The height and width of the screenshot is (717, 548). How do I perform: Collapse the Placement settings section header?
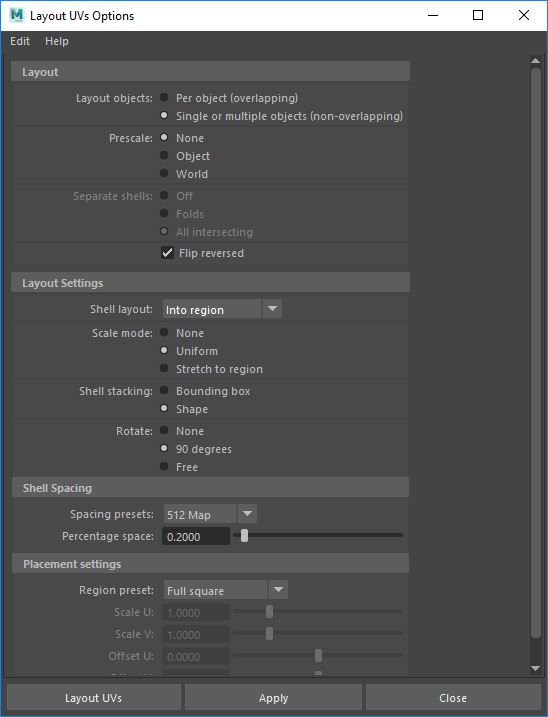pyautogui.click(x=210, y=563)
